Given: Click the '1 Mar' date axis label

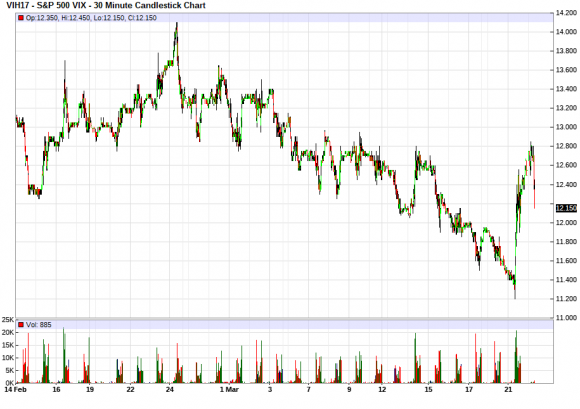Looking at the screenshot, I should (x=229, y=390).
